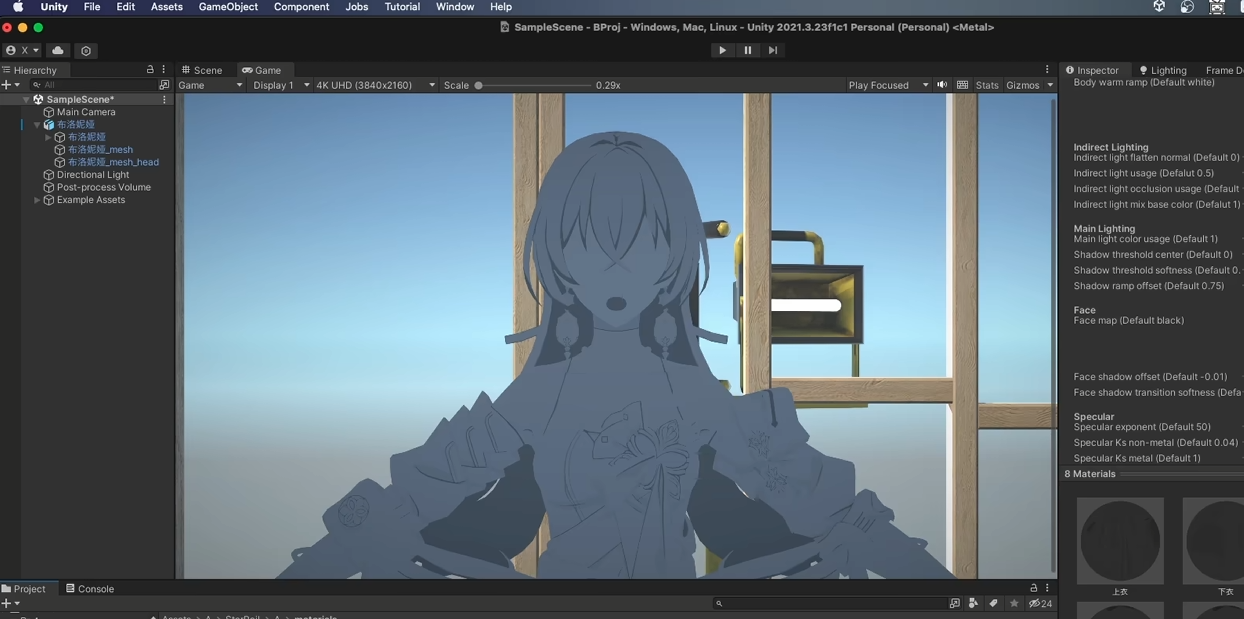Select the 上衣 material thumbnail
Viewport: 1244px width, 619px height.
coord(1120,541)
